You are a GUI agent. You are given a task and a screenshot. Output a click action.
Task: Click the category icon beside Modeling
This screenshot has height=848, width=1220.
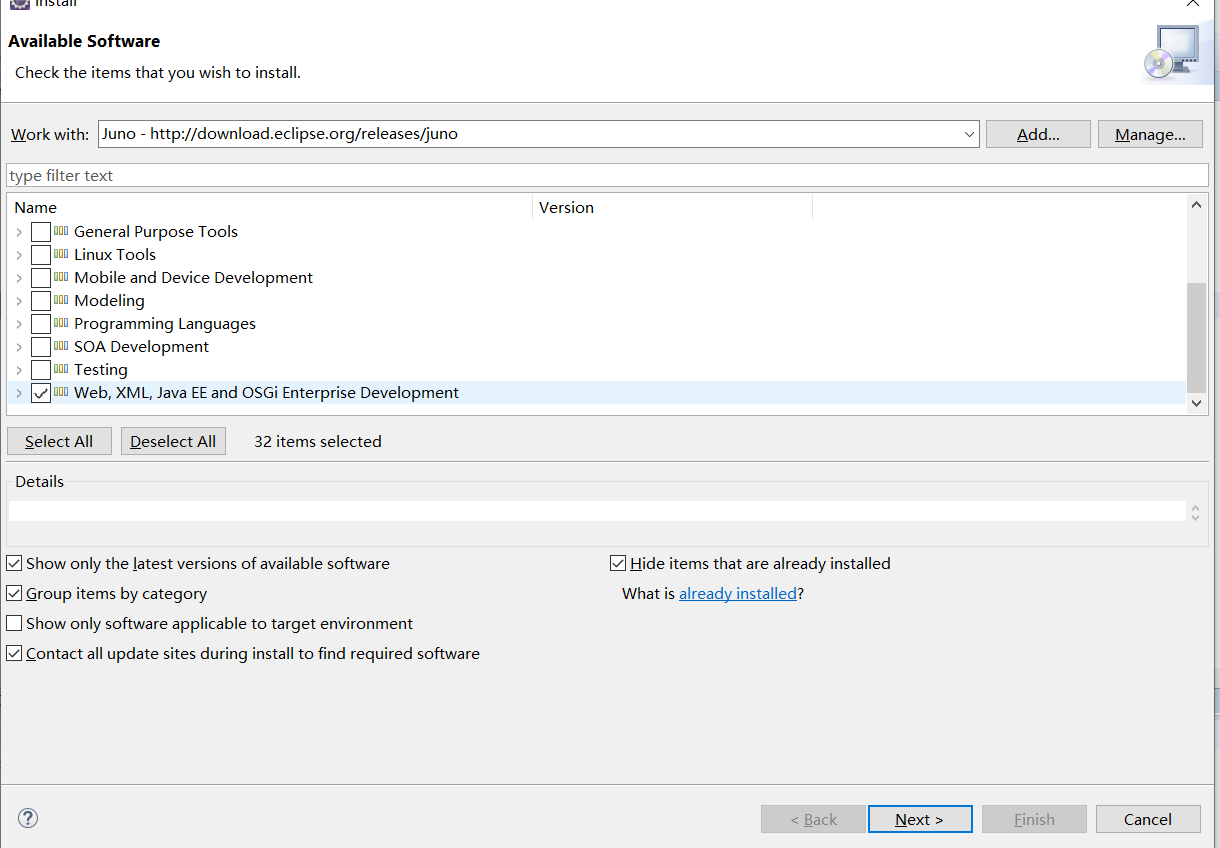click(59, 300)
